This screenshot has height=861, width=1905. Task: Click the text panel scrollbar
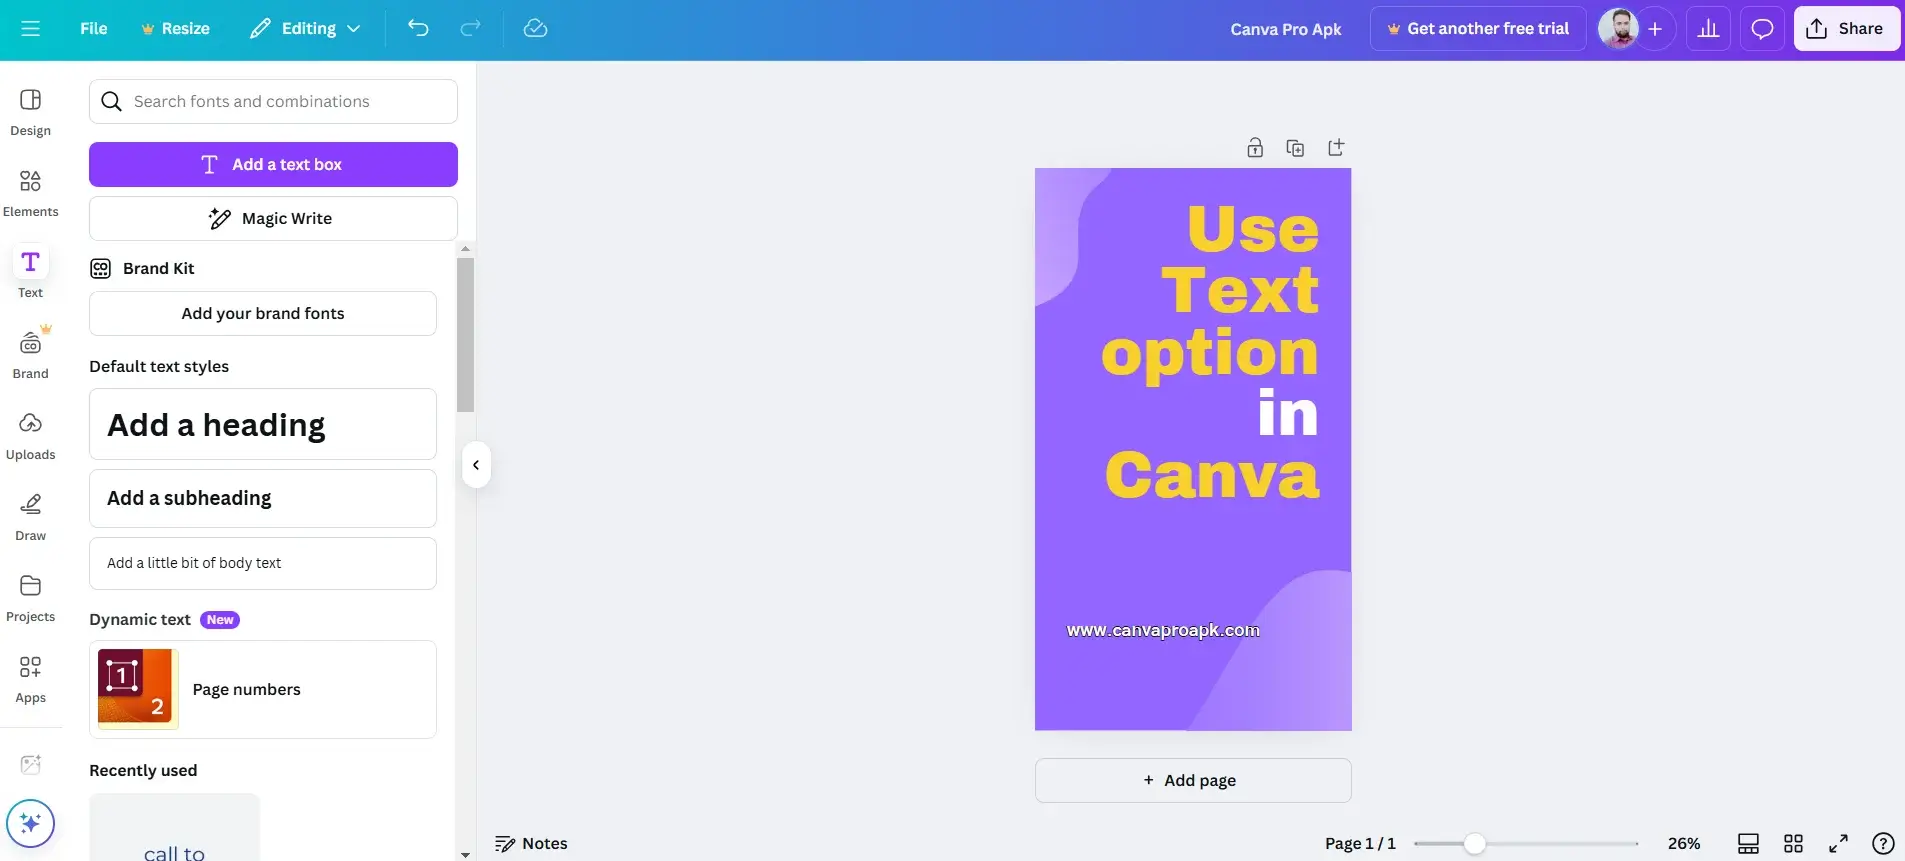click(x=465, y=335)
